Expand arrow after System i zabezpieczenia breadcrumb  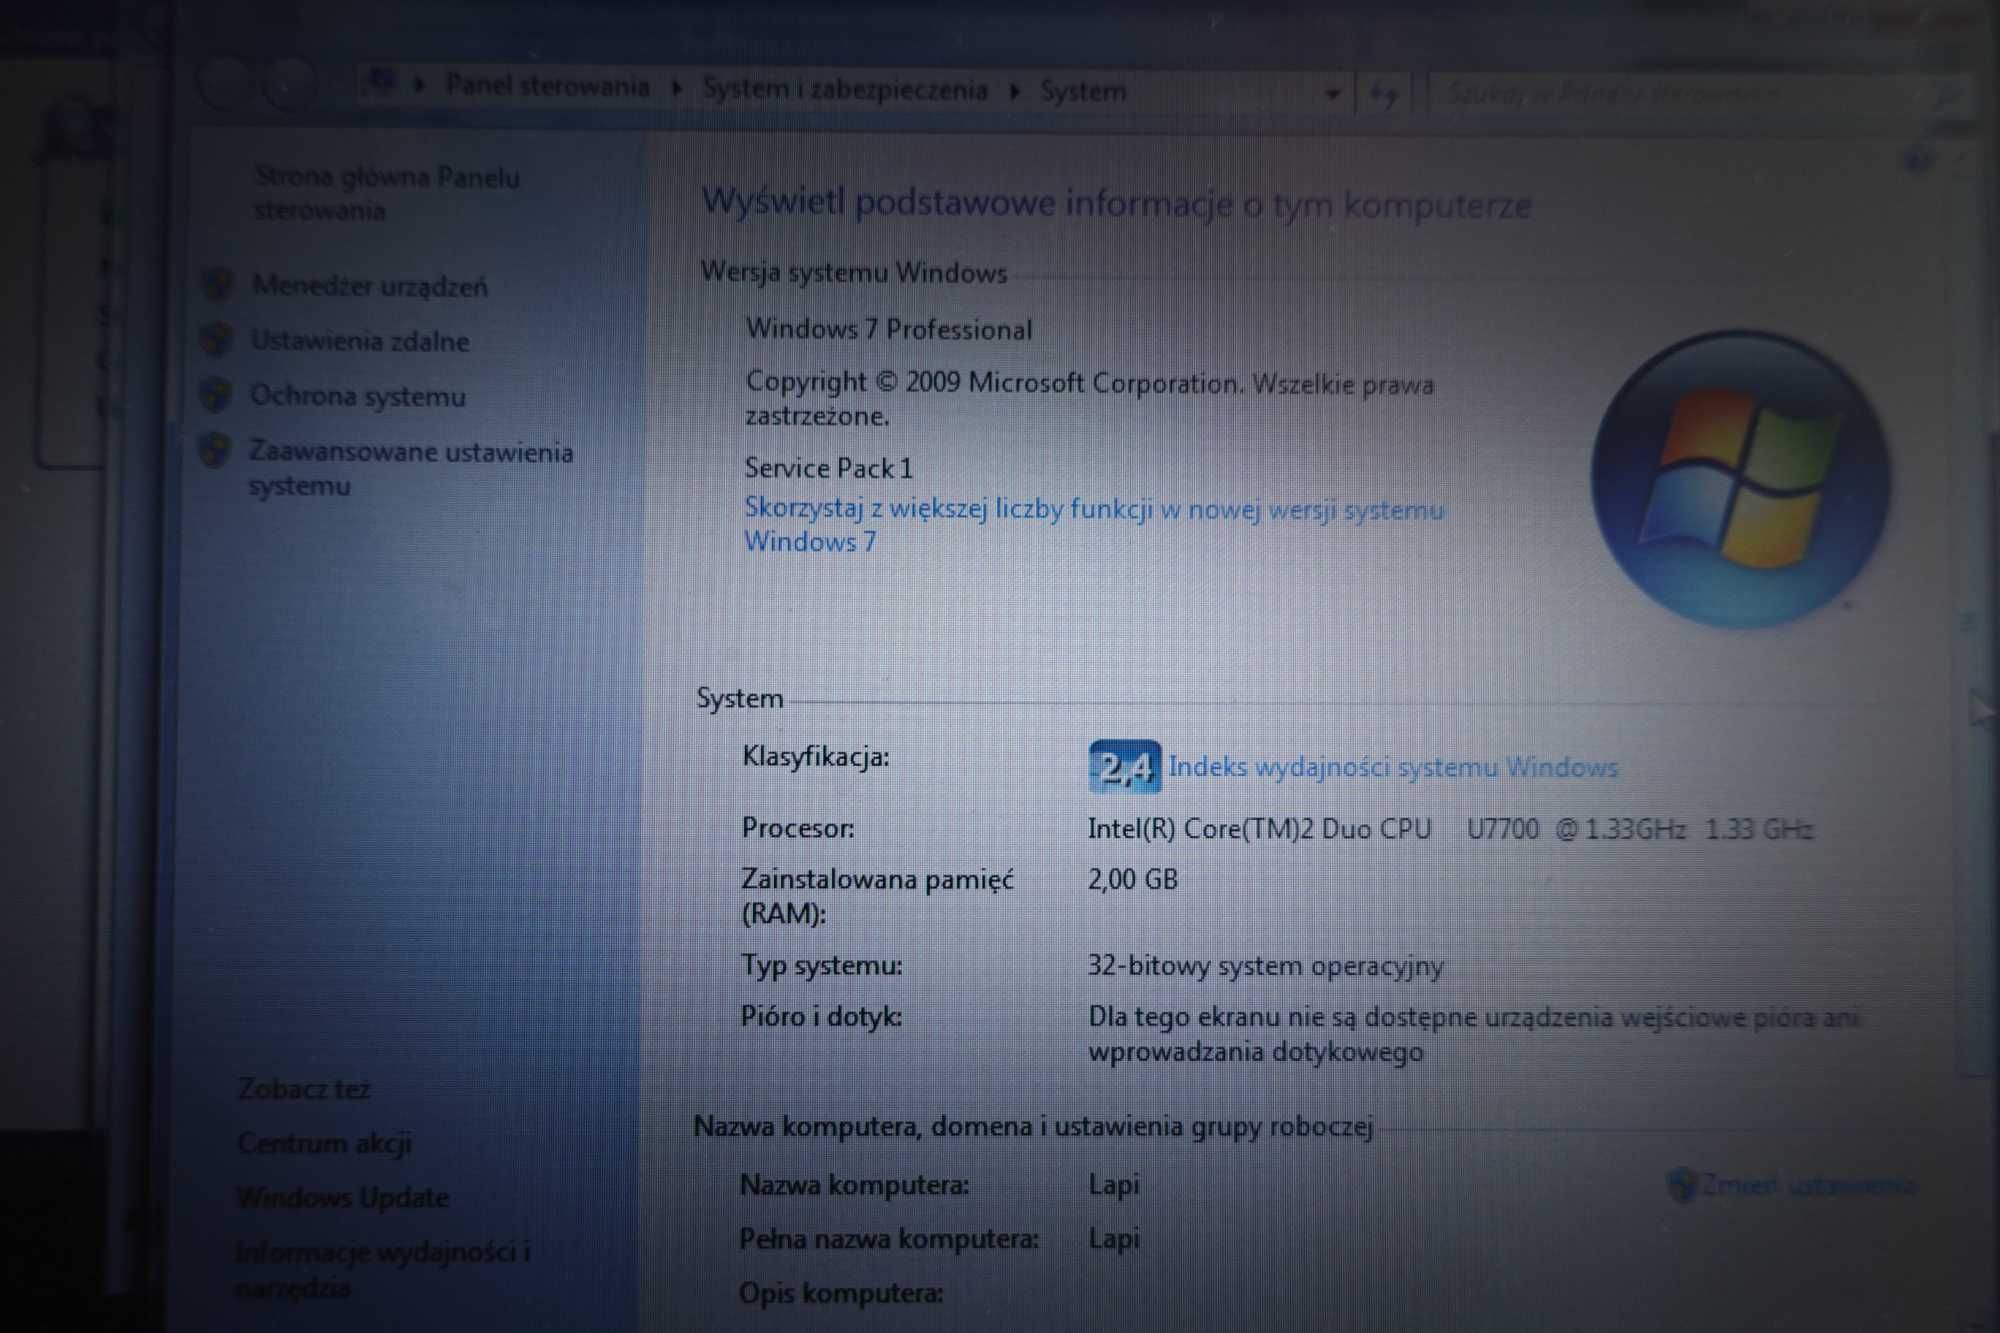[x=1015, y=91]
